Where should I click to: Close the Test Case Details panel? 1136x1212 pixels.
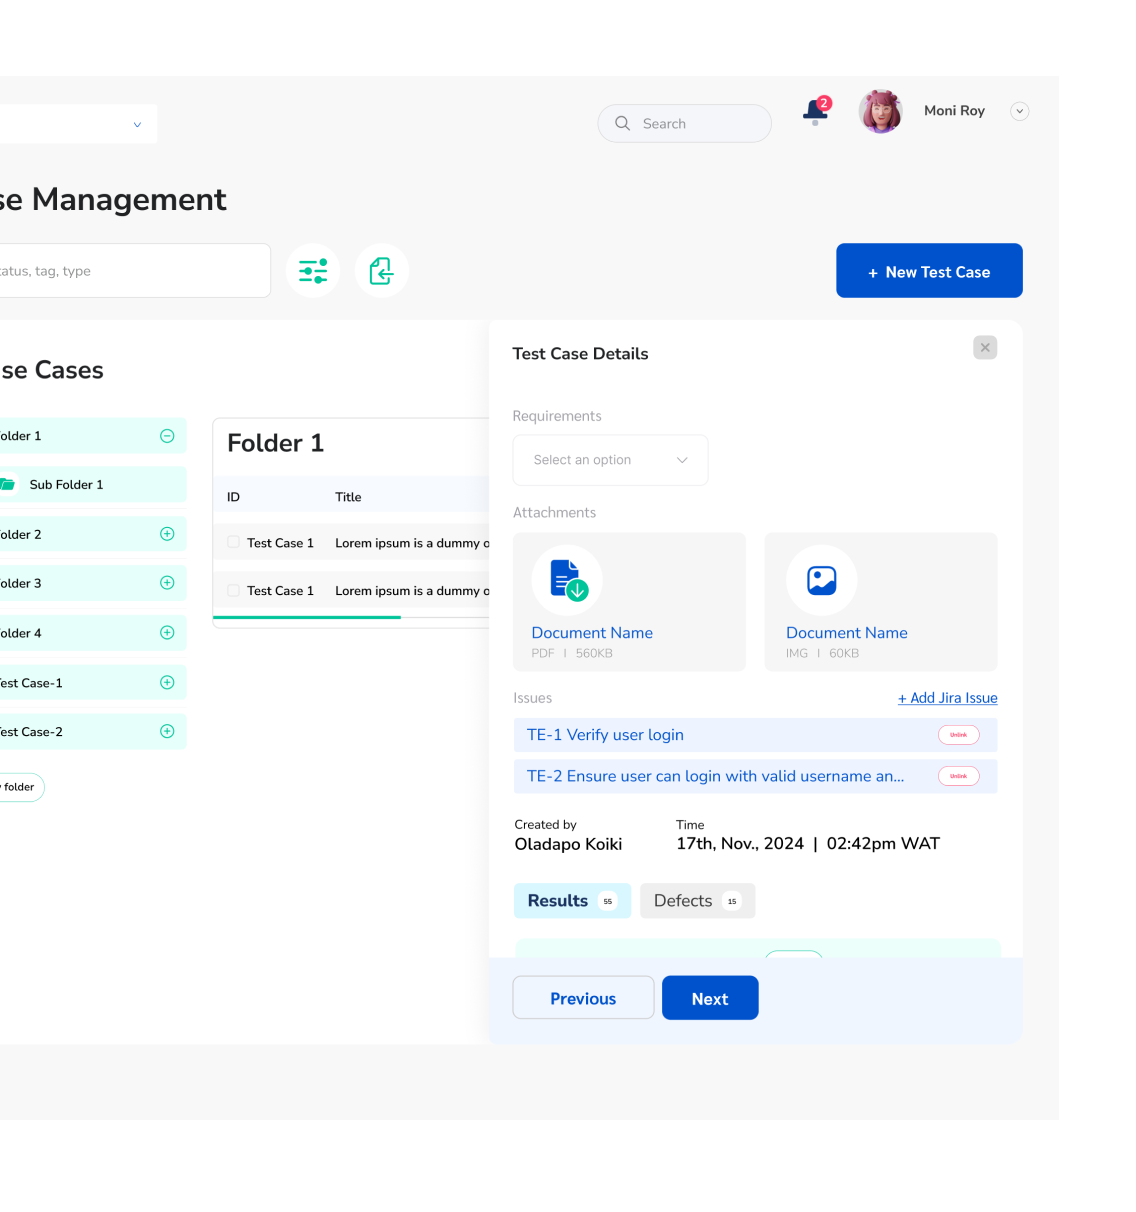pos(985,347)
